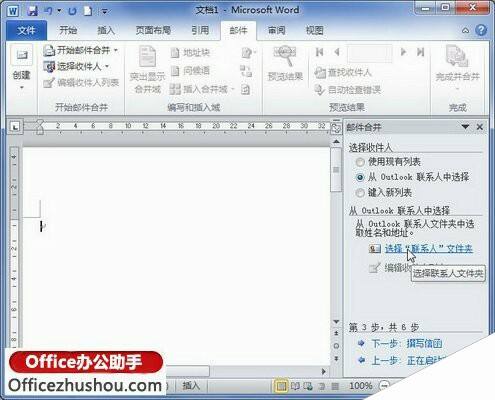
Task: Go to last record arrow icon
Action: click(x=421, y=52)
